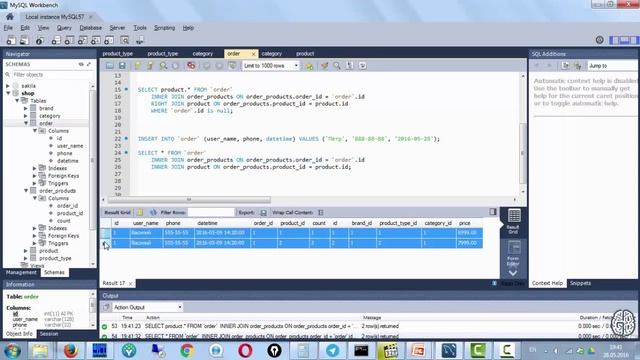
Task: Show more result views with the down chevron
Action: [x=513, y=273]
